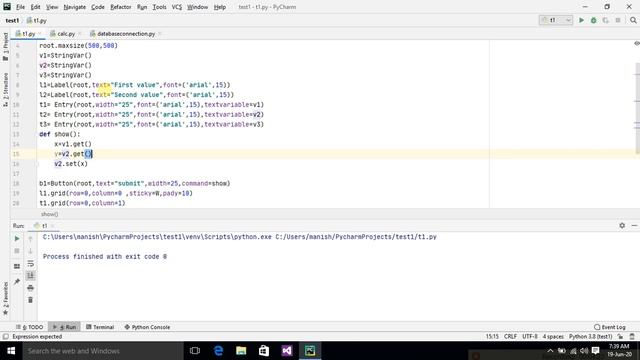Viewport: 640px width, 360px height.
Task: Go to line via 15:15 indicator
Action: pos(492,337)
